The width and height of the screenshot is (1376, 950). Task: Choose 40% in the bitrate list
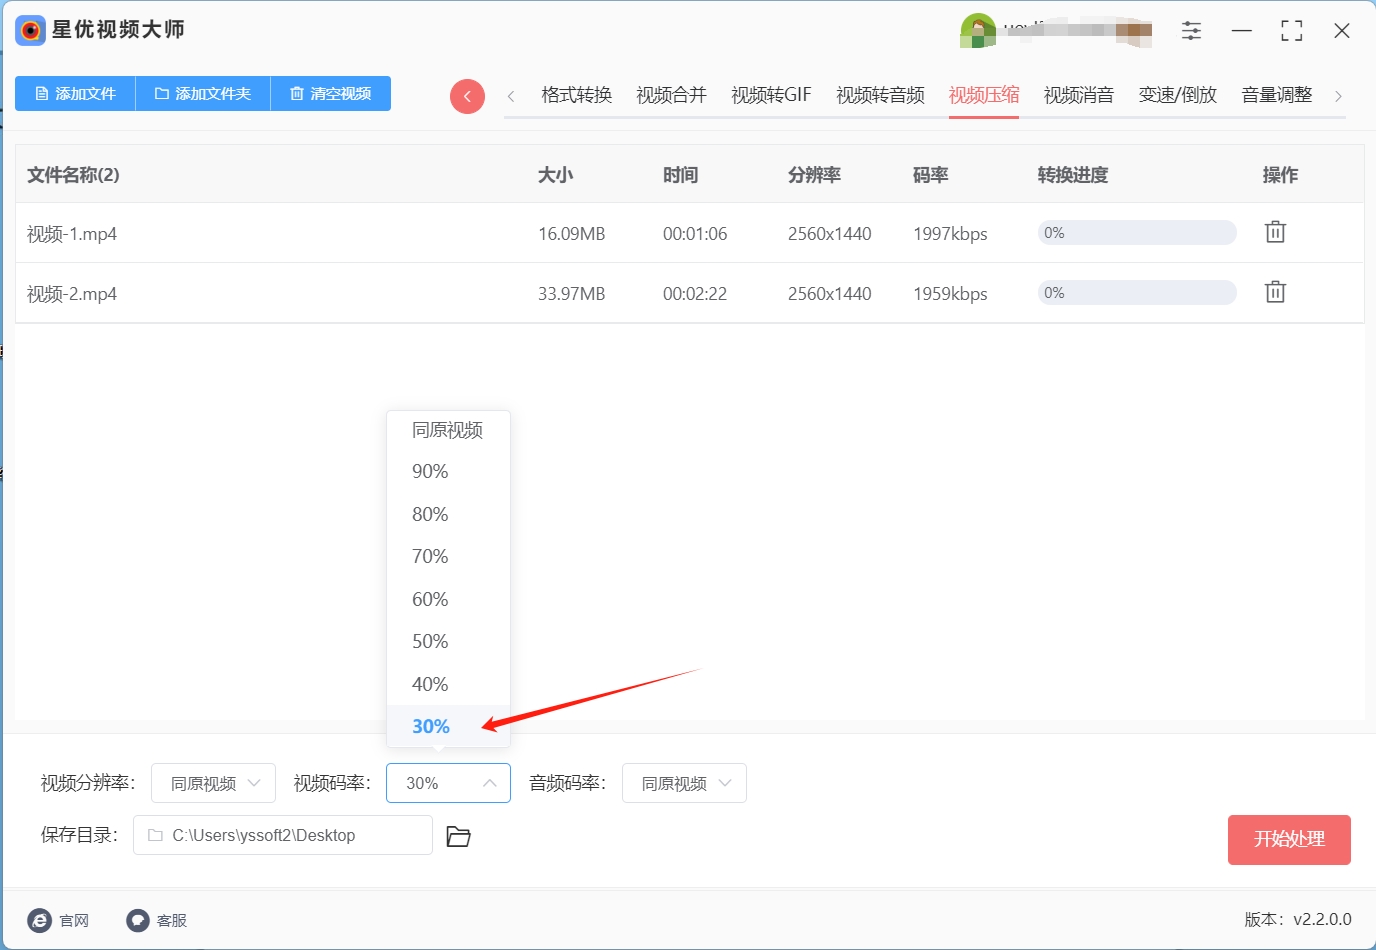[448, 684]
